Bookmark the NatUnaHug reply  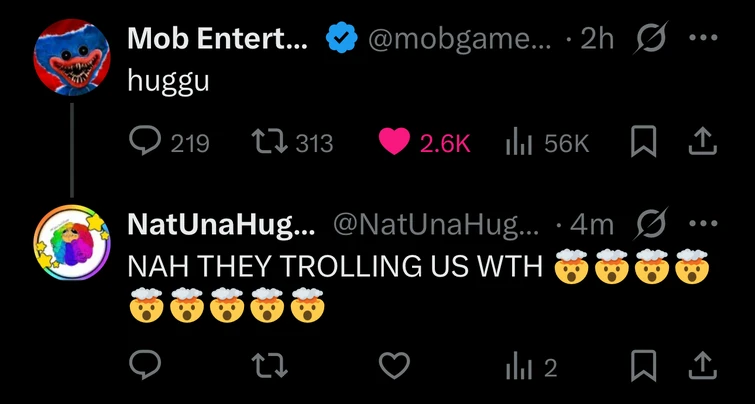643,367
